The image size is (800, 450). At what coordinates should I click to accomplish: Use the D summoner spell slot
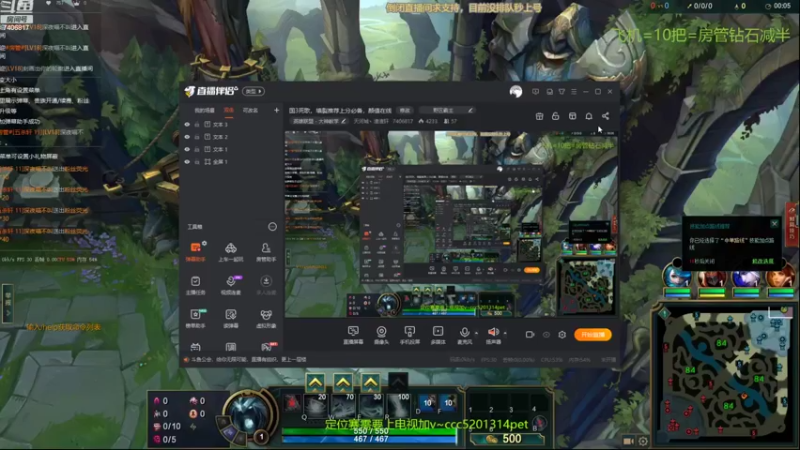[427, 403]
